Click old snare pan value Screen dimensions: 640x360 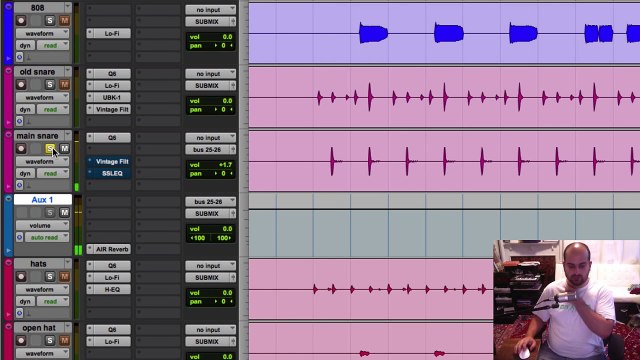tap(223, 109)
